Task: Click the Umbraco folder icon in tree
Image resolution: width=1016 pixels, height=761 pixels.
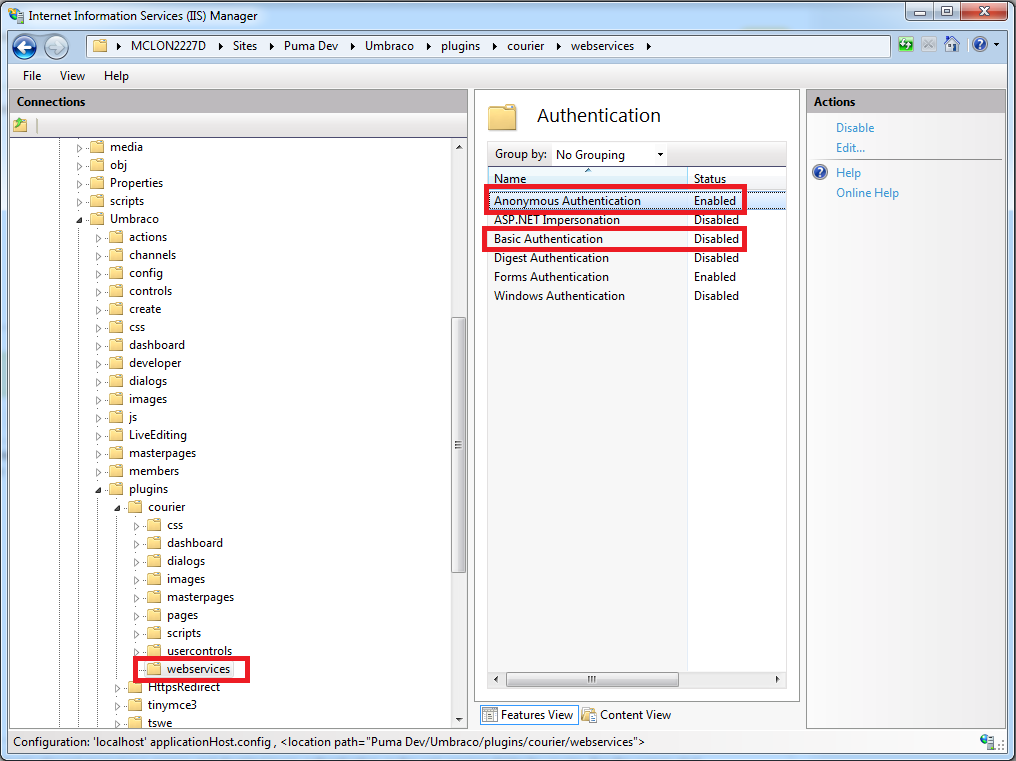Action: coord(97,219)
